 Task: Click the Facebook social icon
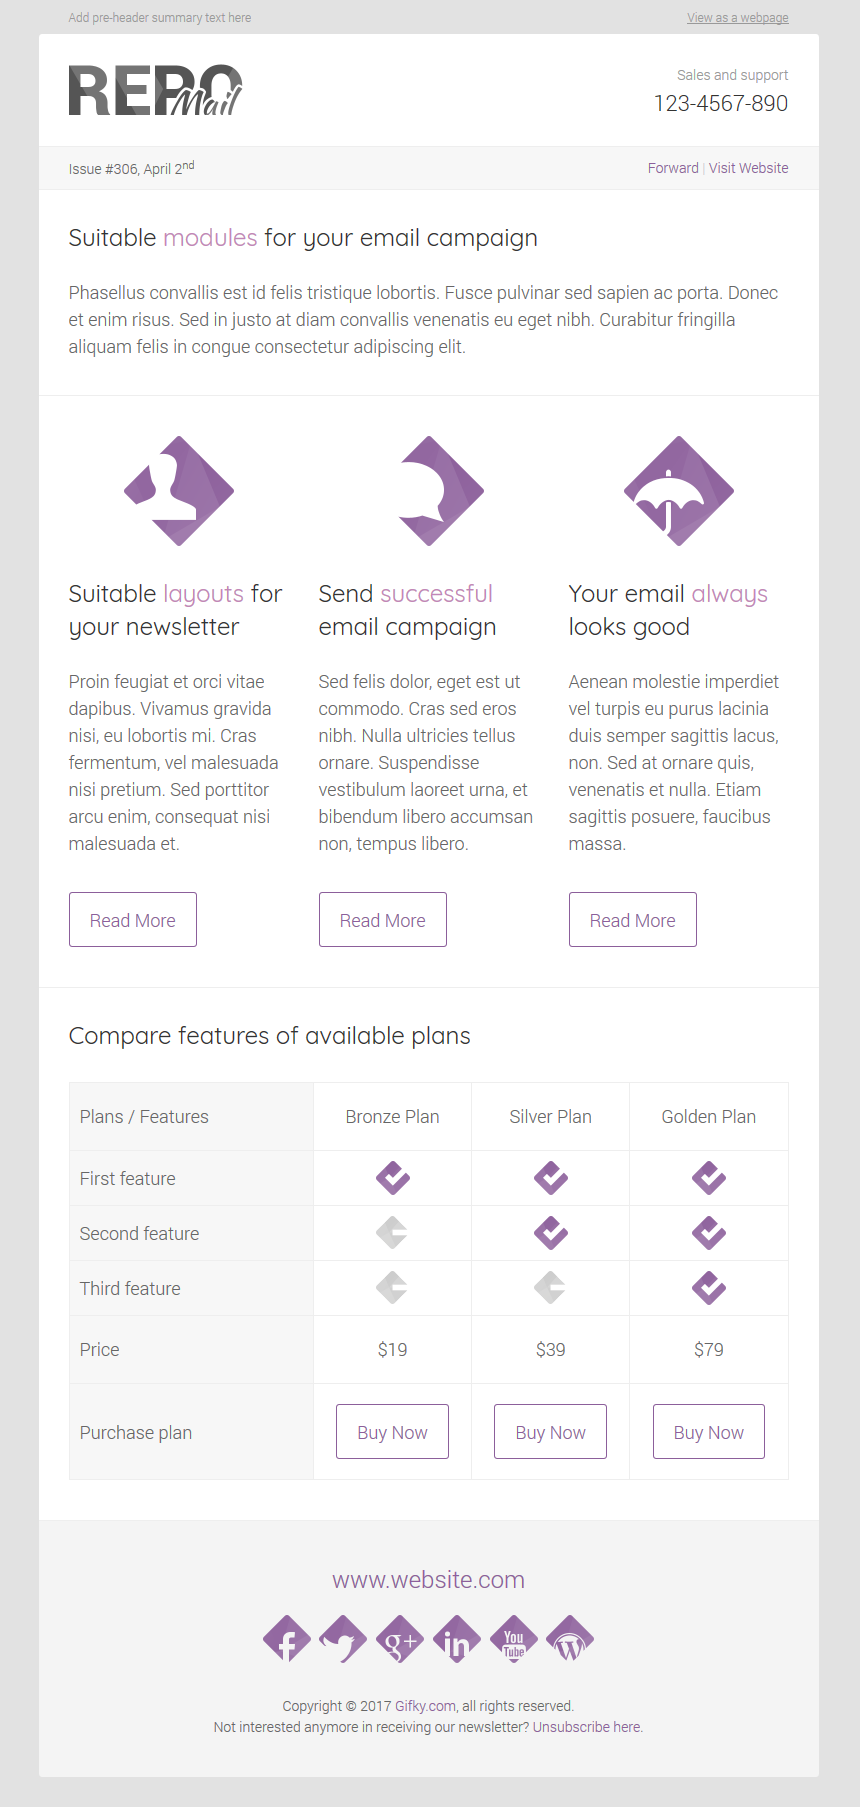(287, 1640)
